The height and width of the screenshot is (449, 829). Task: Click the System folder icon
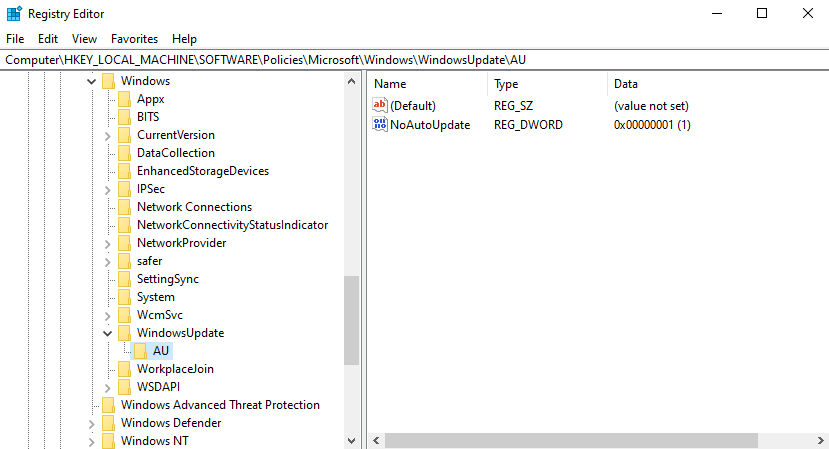point(124,297)
